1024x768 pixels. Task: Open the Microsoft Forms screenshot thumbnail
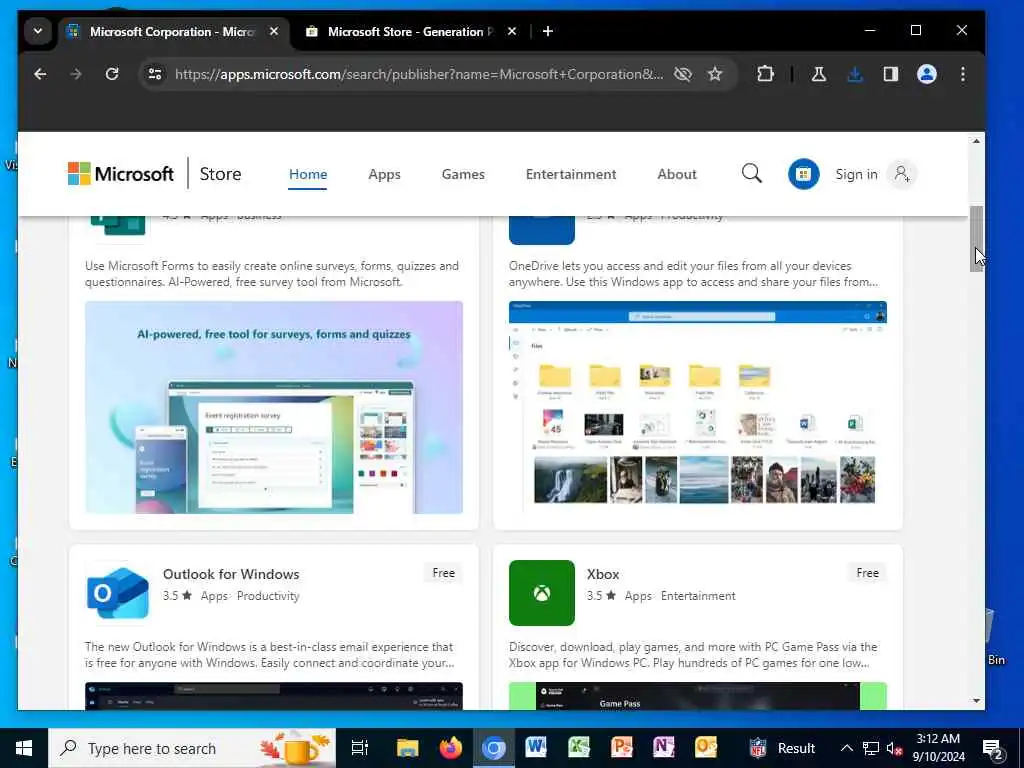tap(274, 408)
